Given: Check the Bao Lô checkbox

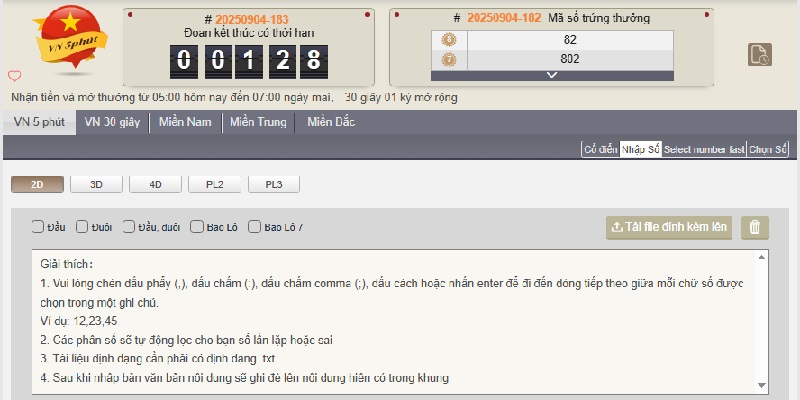Looking at the screenshot, I should tap(197, 227).
